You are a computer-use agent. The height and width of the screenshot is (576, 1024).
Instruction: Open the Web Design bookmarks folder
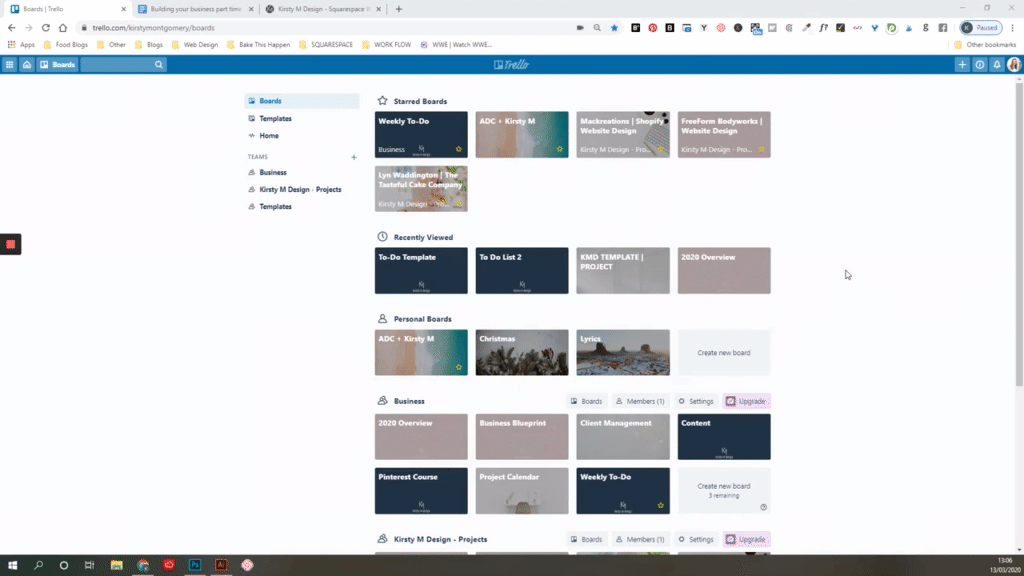pos(202,44)
